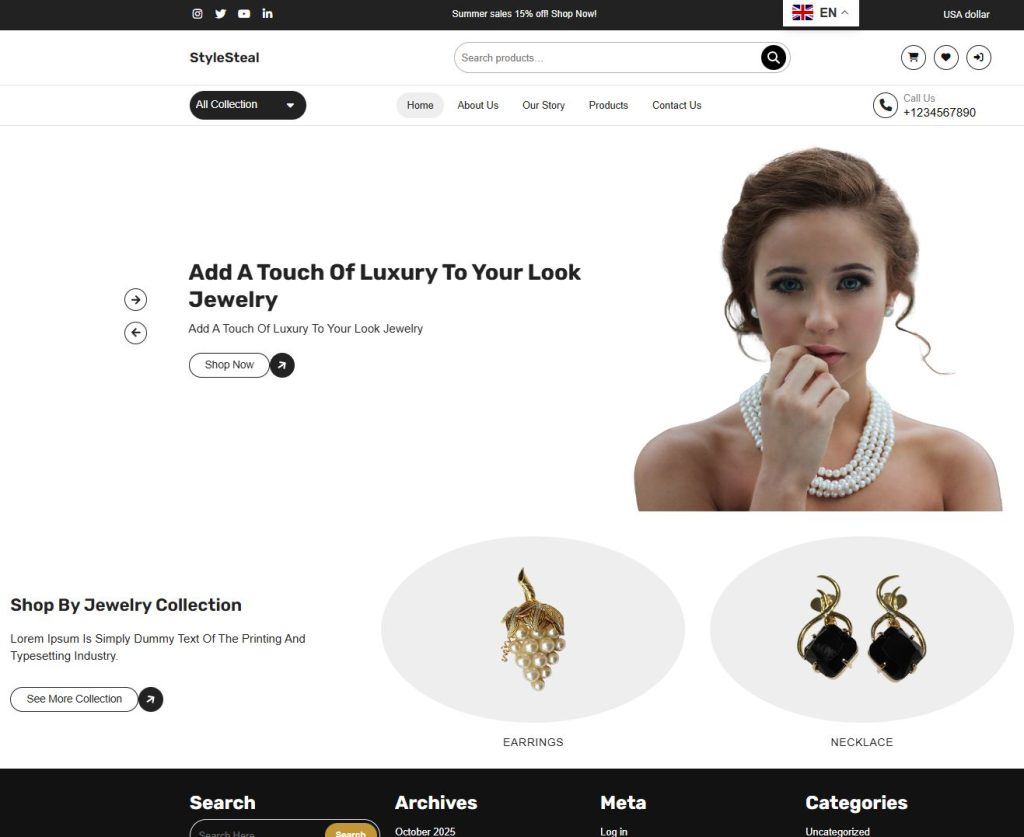This screenshot has width=1024, height=837.
Task: Expand the All Collection dropdown
Action: [x=248, y=105]
